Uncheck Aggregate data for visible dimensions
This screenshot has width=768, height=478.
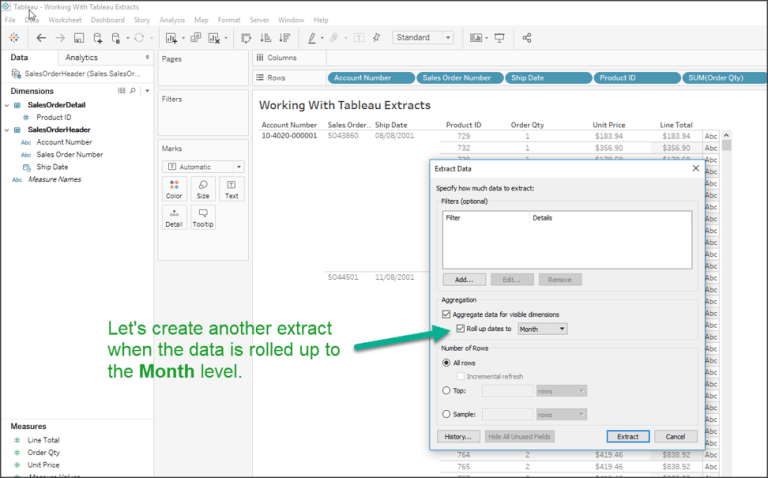(446, 314)
